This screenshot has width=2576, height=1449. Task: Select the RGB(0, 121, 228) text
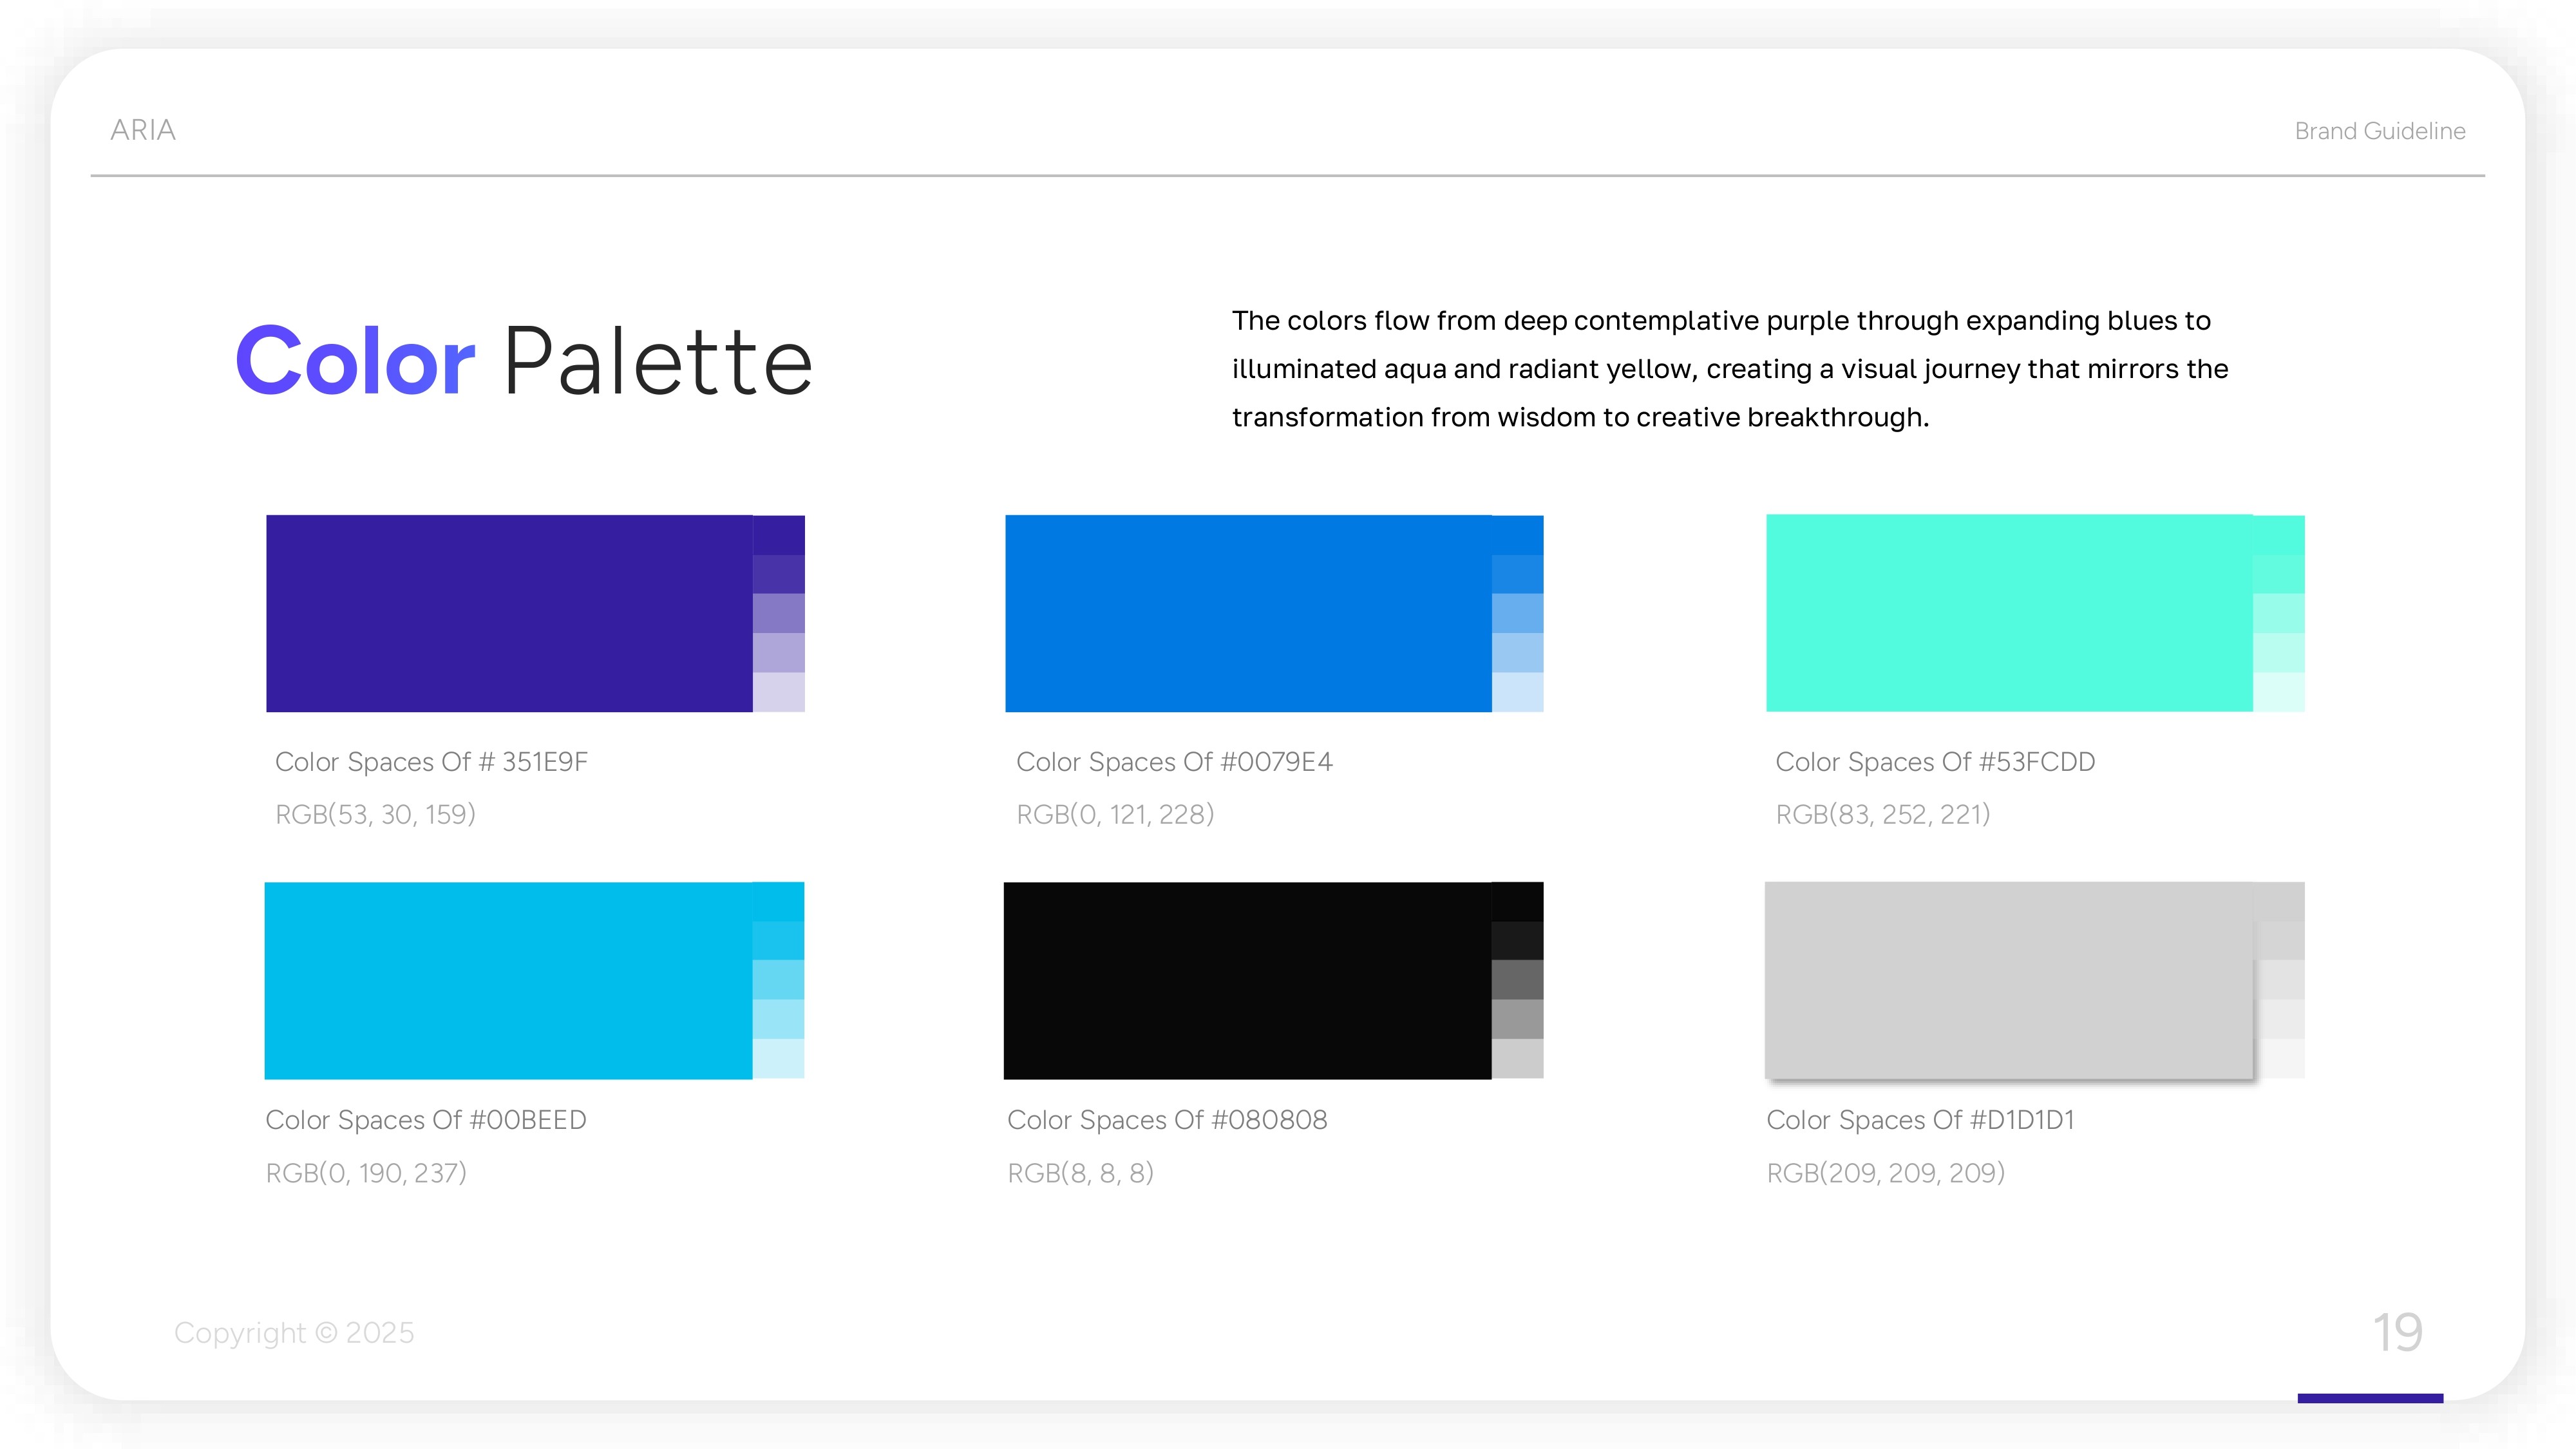pos(1115,814)
